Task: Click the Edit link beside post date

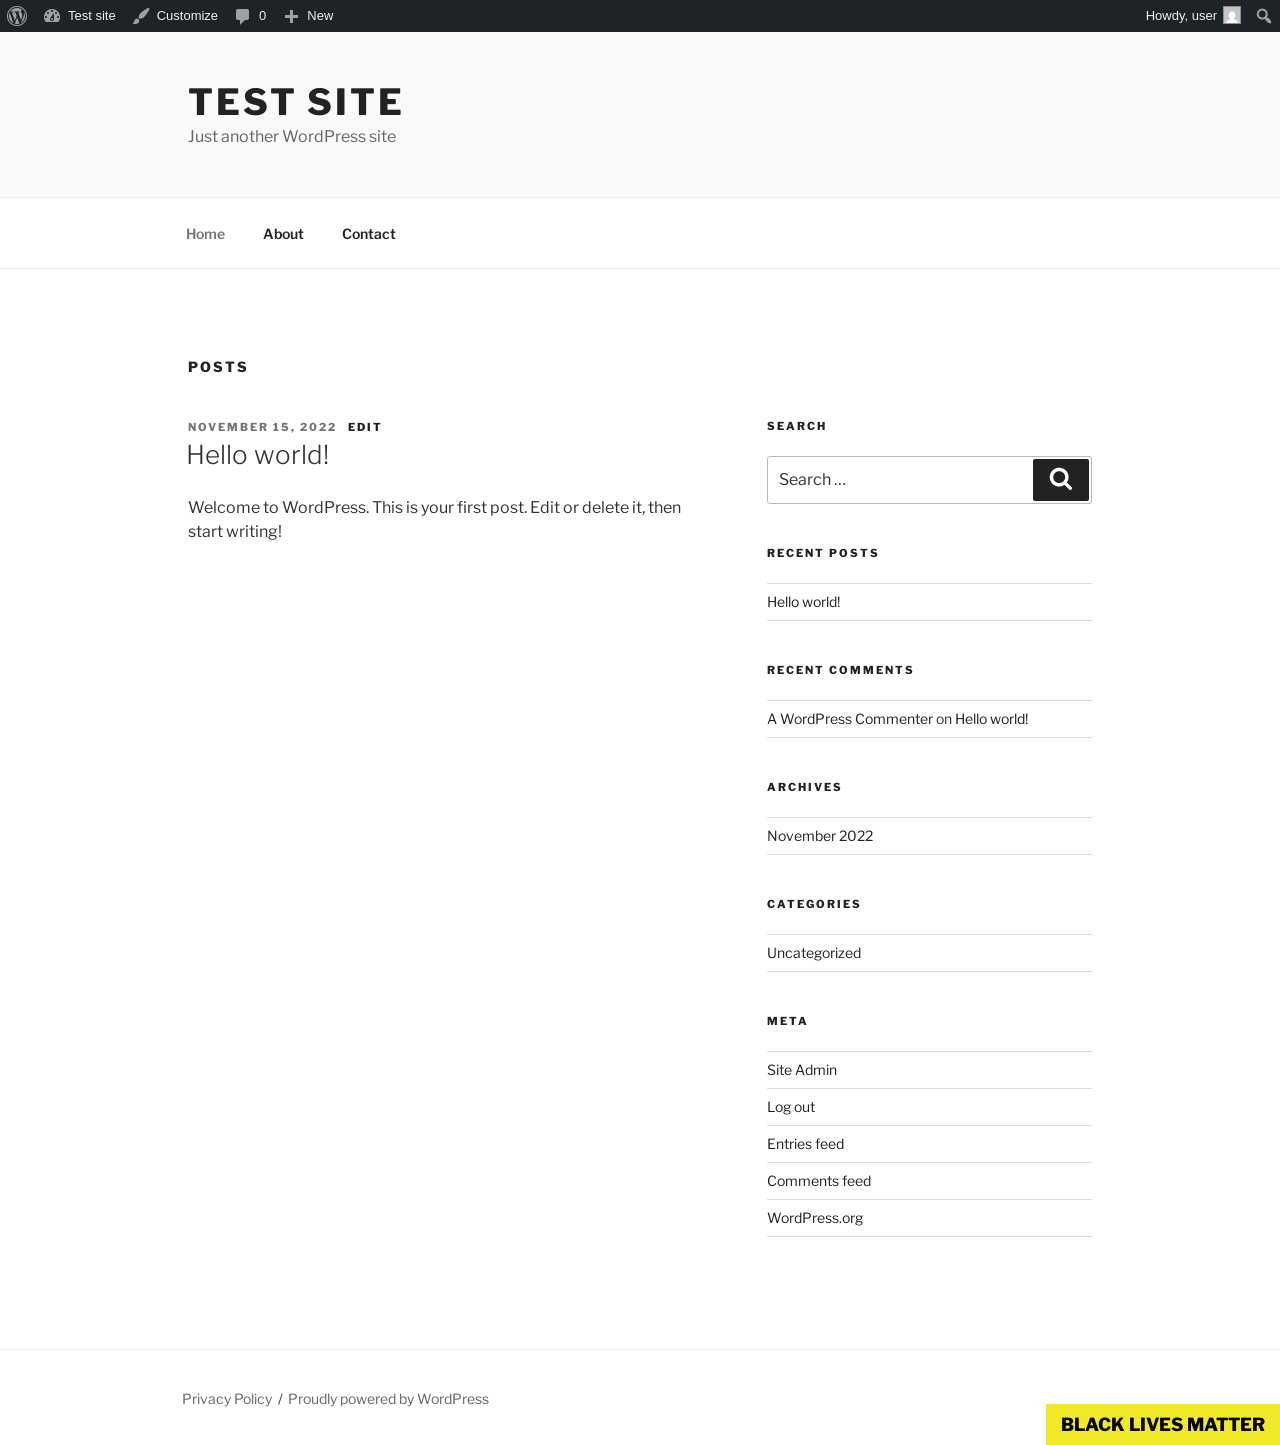Action: coord(365,427)
